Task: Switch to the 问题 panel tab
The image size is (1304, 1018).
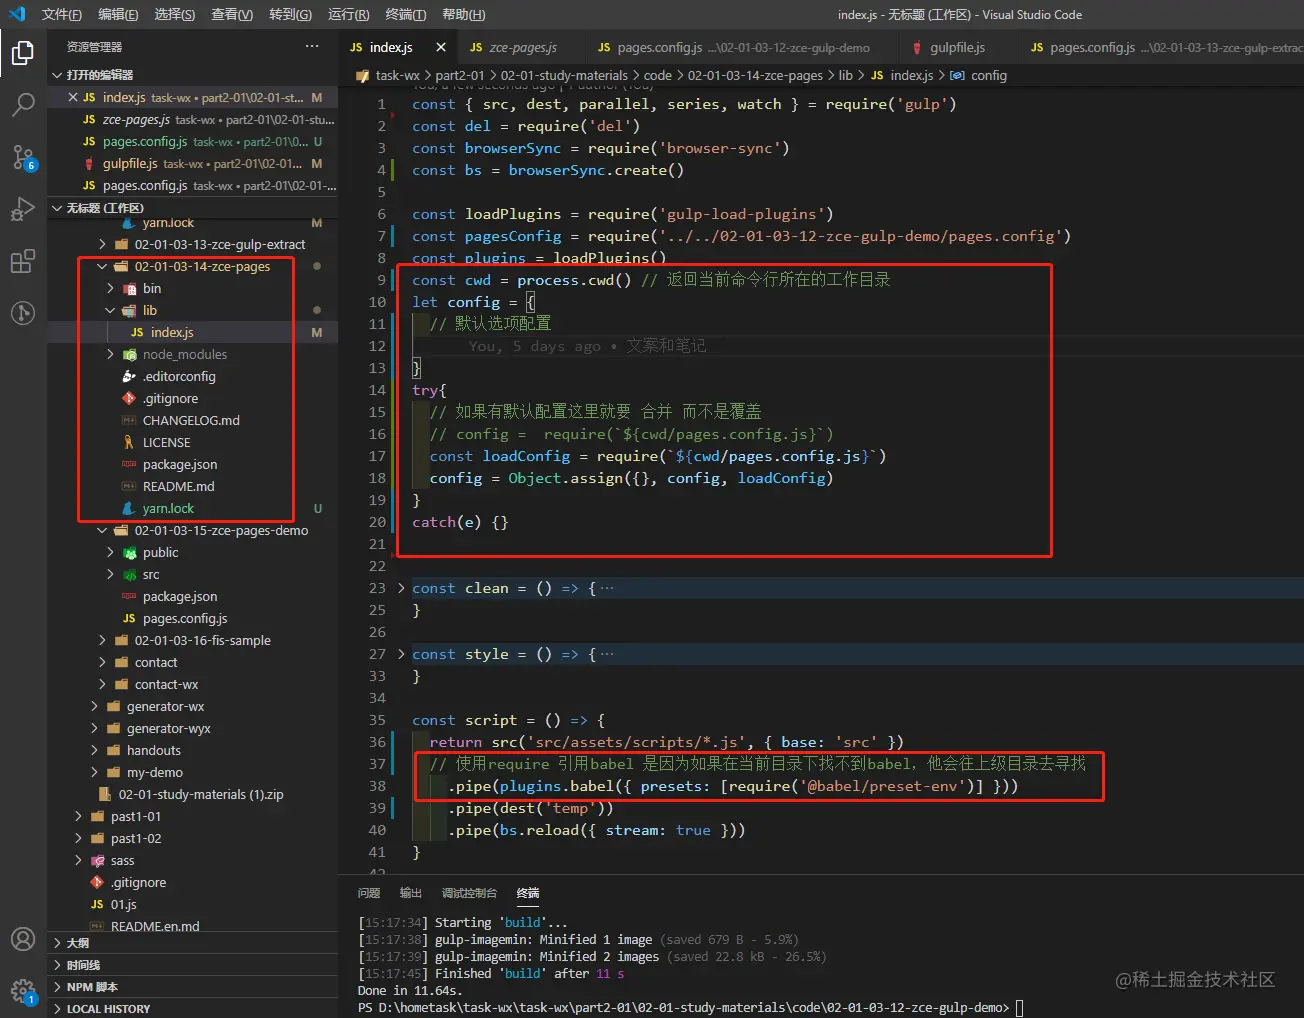Action: click(369, 893)
